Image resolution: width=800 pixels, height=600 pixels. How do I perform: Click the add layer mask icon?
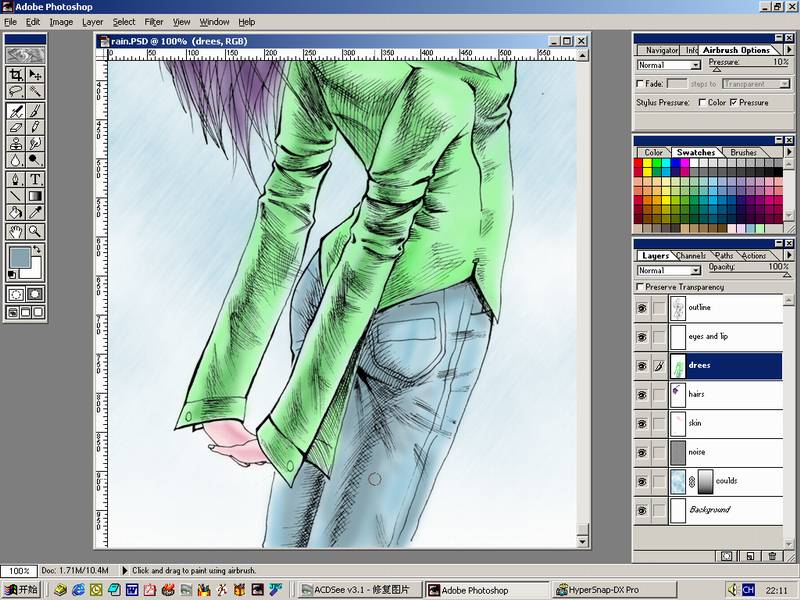tap(727, 556)
